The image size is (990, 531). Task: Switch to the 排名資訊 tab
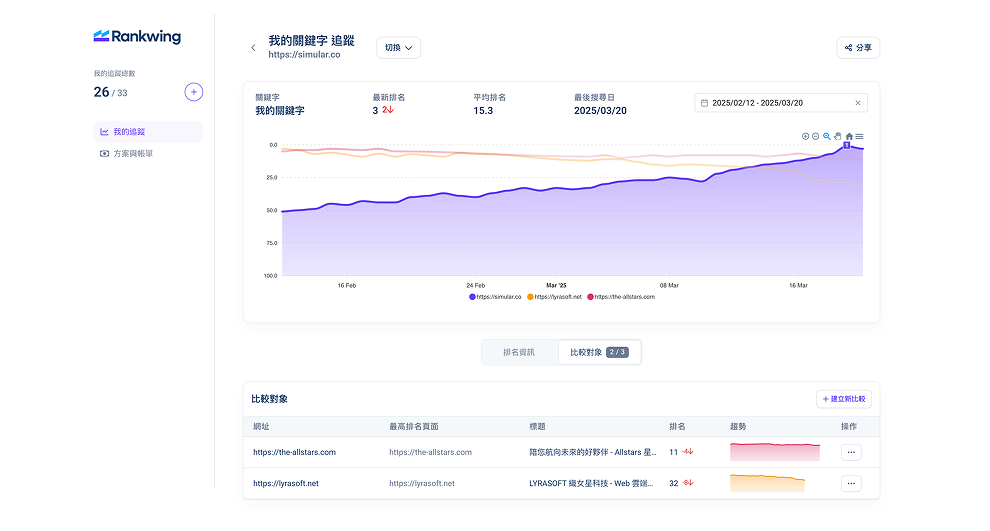coord(519,352)
